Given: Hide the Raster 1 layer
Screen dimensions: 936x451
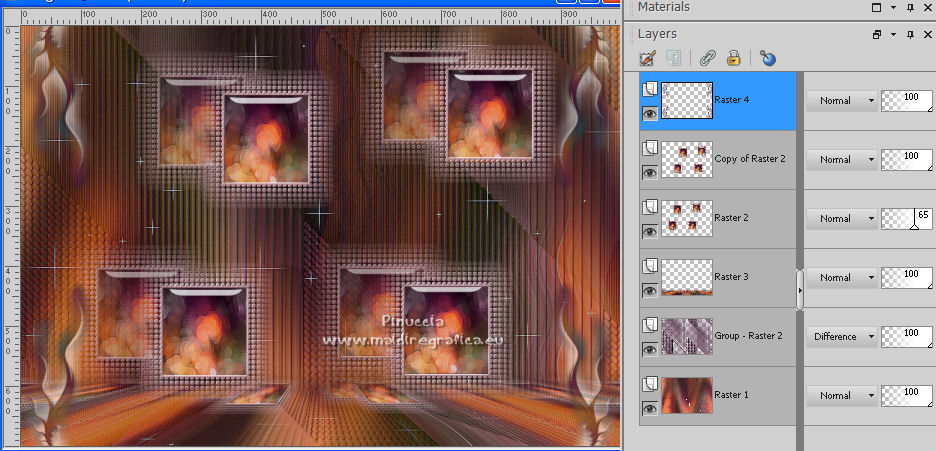Looking at the screenshot, I should (650, 409).
